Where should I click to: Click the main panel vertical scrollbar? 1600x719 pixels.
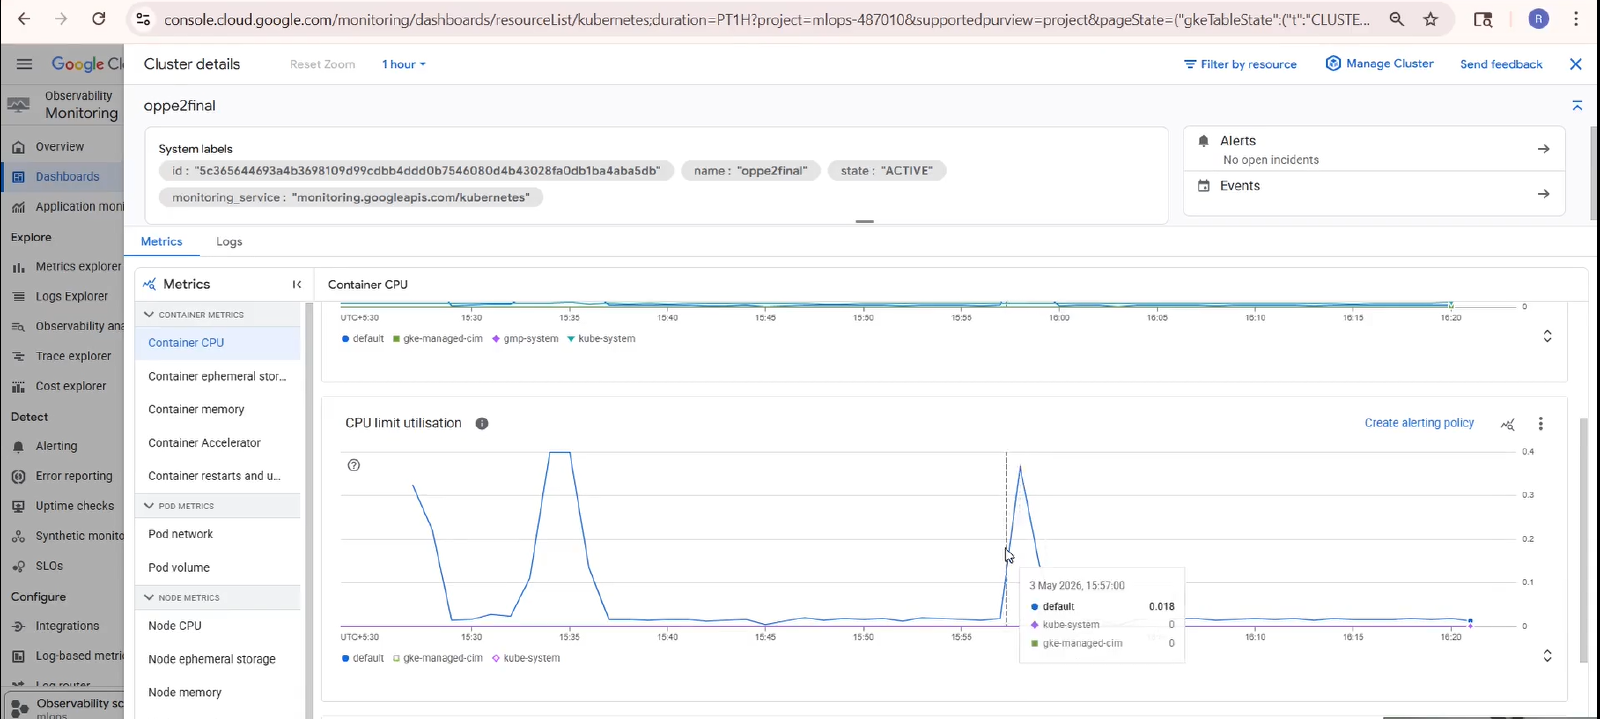click(x=1583, y=540)
